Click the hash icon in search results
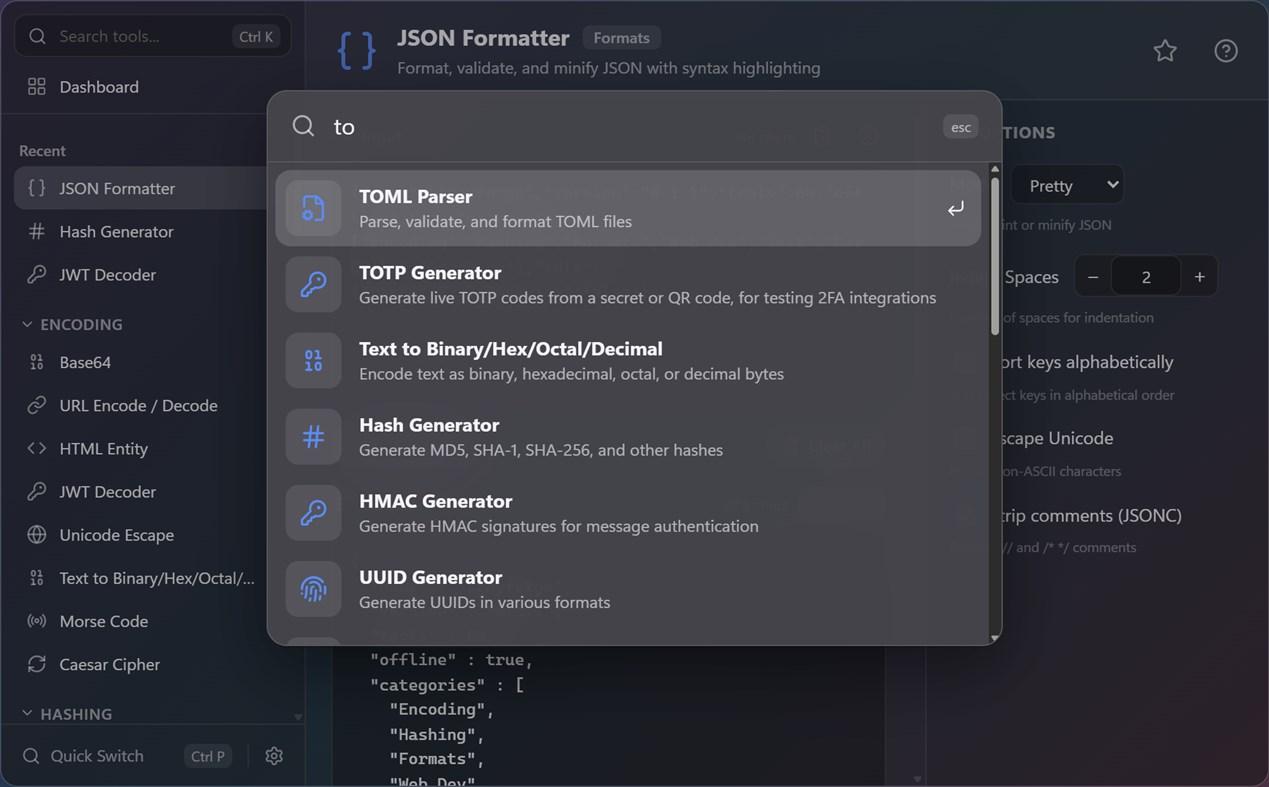The height and width of the screenshot is (787, 1269). point(313,436)
